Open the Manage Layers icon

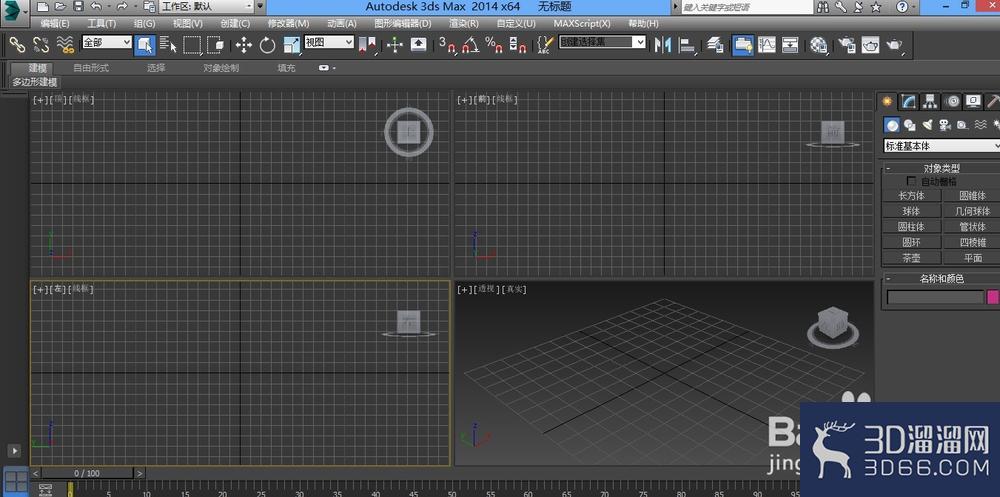click(x=716, y=45)
